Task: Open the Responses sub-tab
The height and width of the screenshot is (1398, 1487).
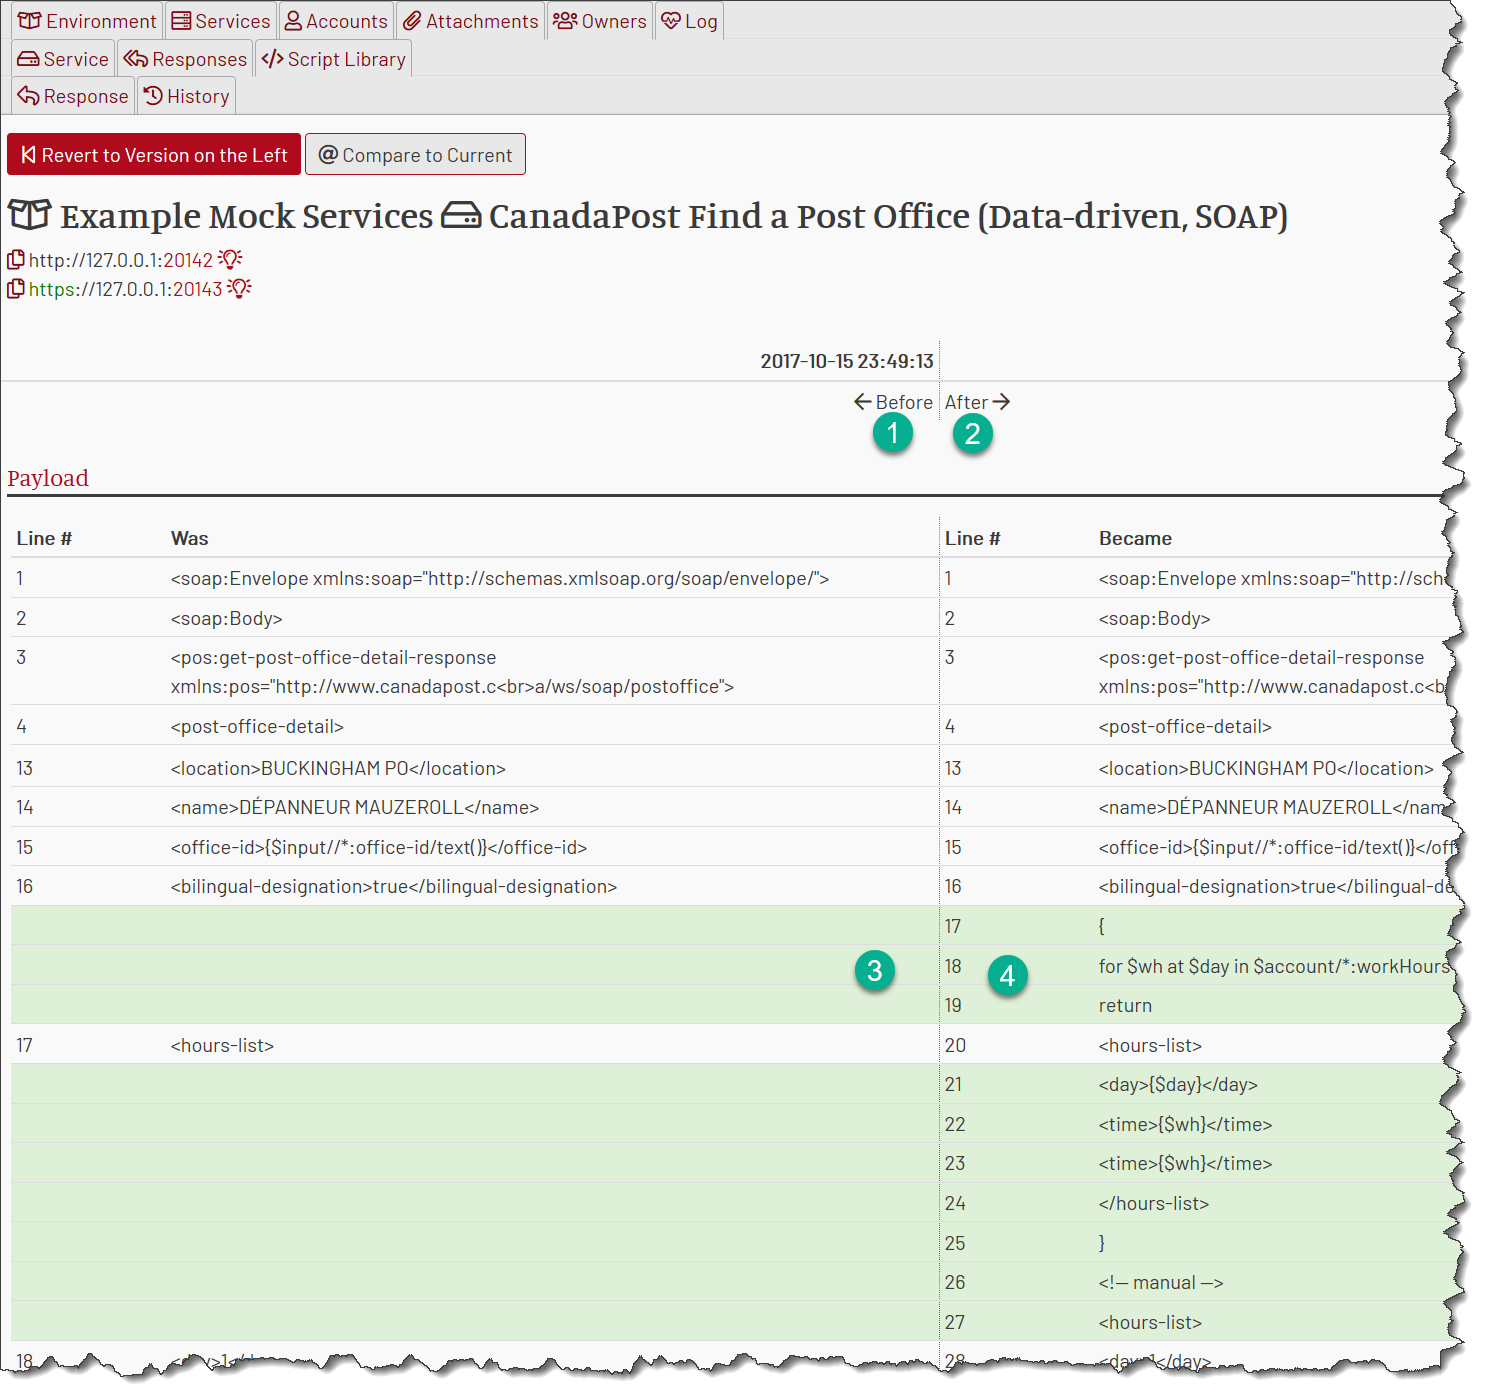Action: click(185, 59)
